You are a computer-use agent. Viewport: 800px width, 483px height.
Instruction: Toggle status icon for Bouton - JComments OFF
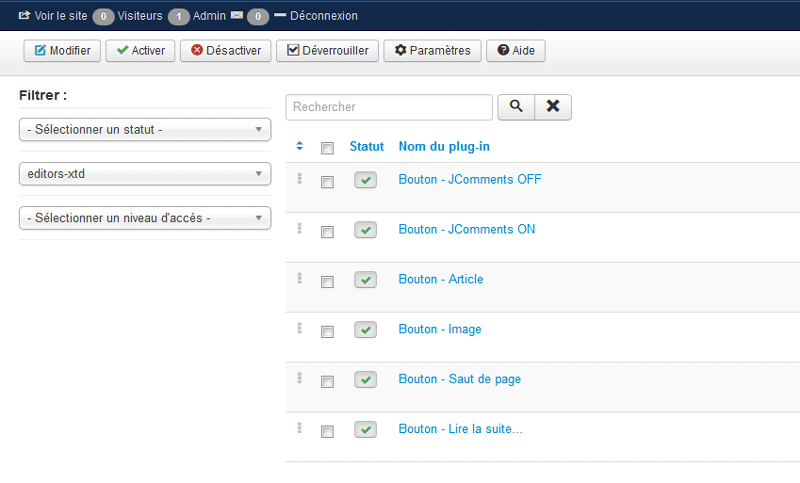click(366, 180)
